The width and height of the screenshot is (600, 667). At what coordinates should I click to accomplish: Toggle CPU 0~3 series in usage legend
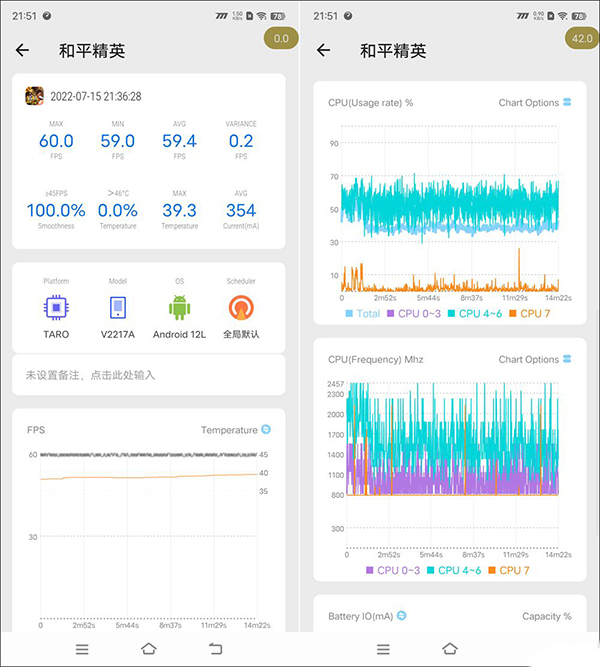tap(414, 314)
